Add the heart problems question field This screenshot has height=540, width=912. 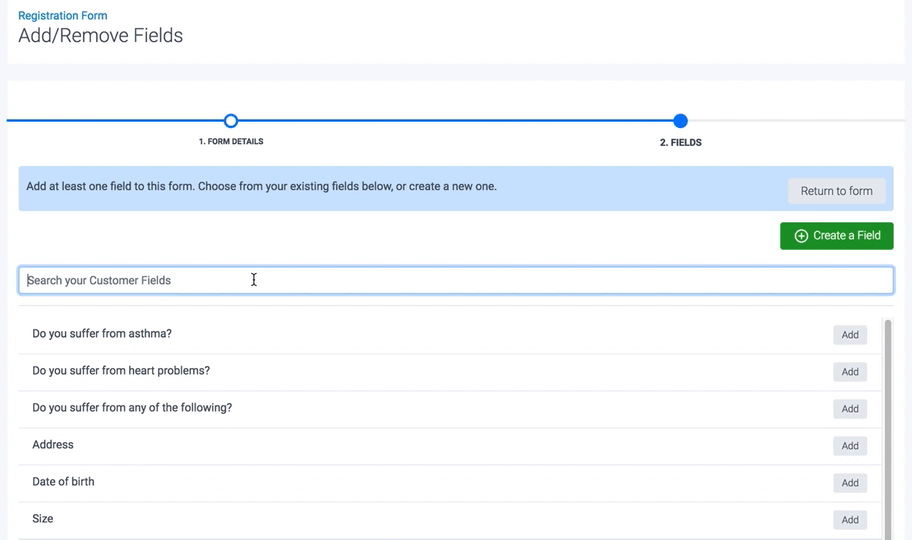pos(849,372)
